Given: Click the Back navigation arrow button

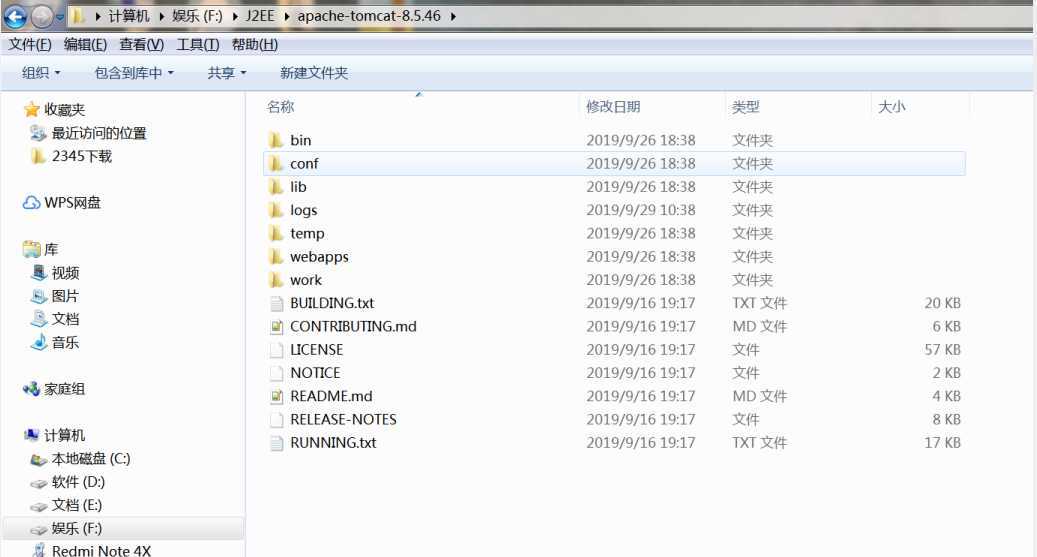Looking at the screenshot, I should (15, 16).
